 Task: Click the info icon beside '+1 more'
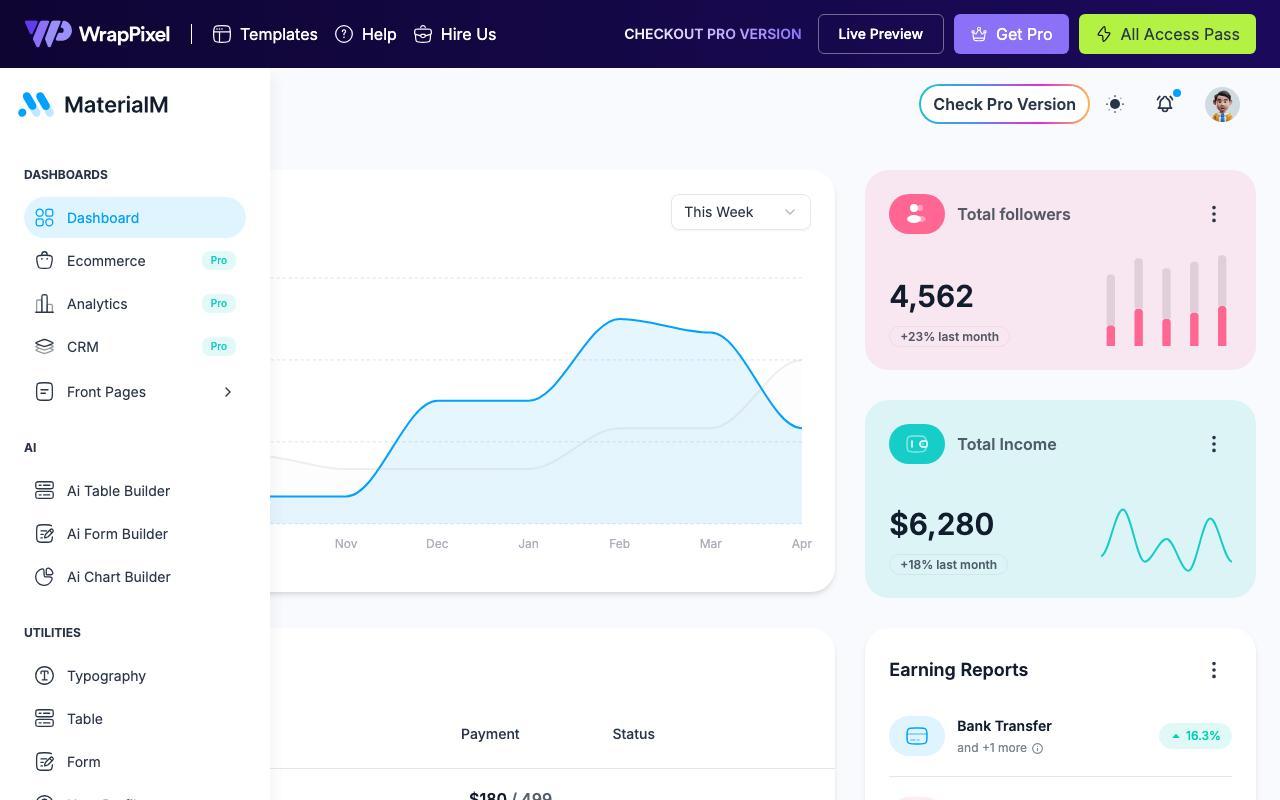(x=1037, y=748)
